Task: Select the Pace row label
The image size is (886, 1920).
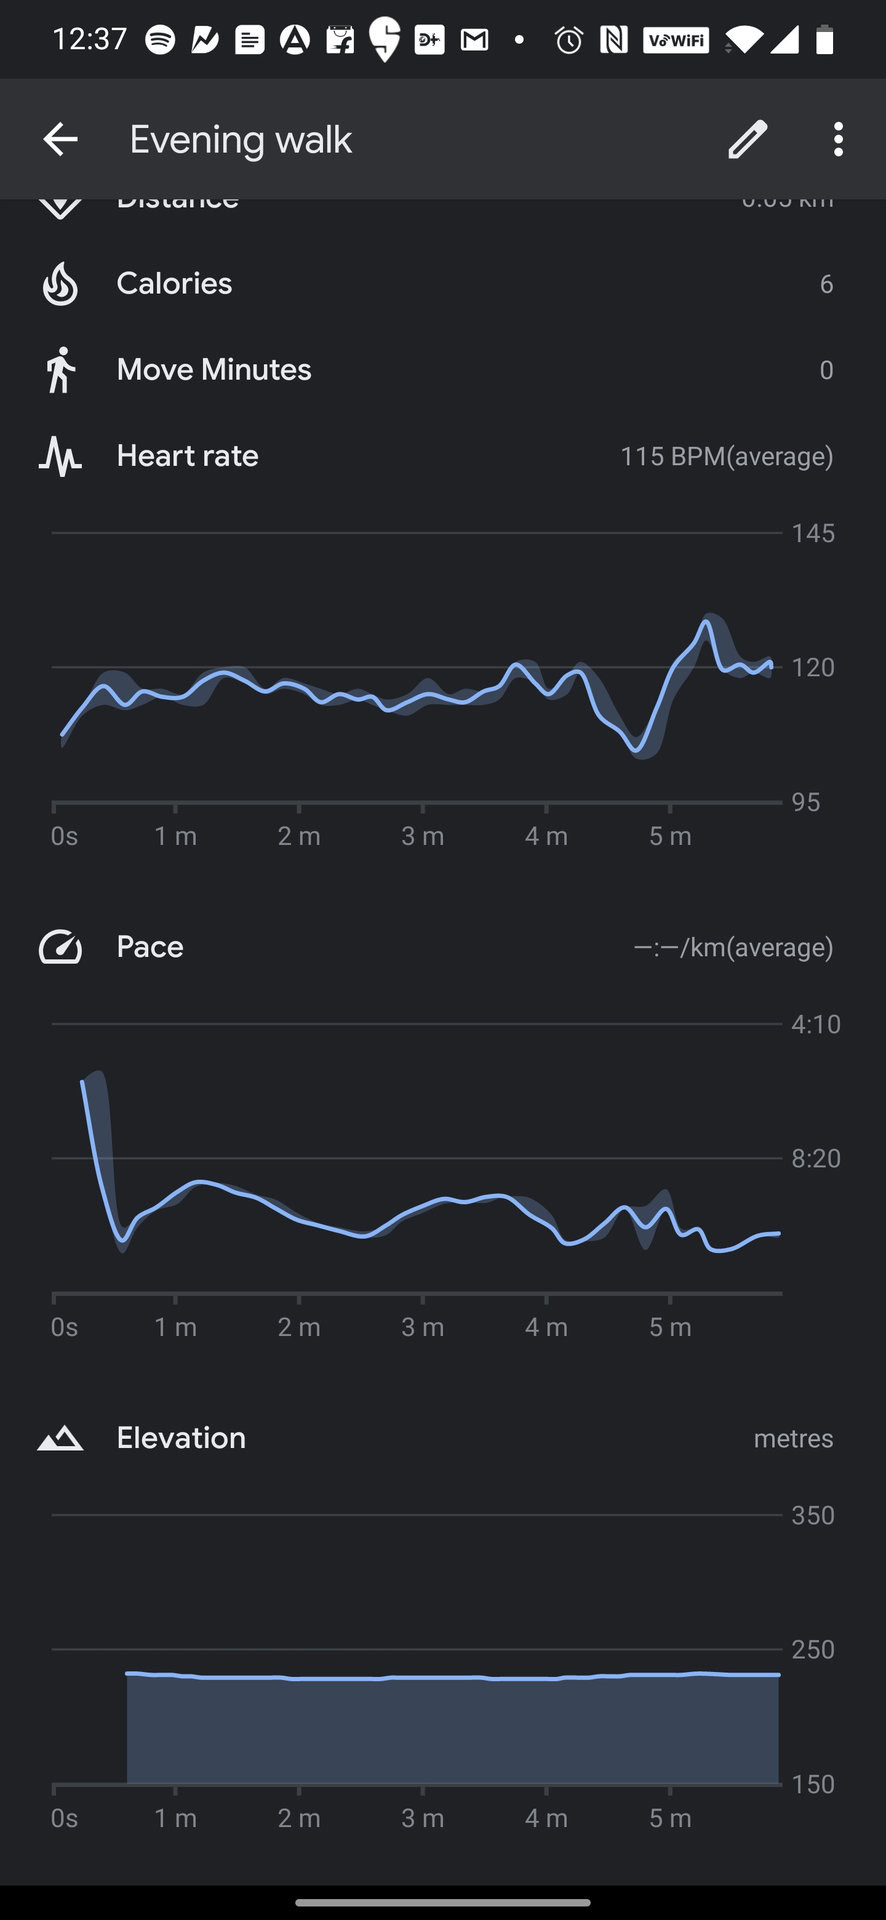Action: [x=150, y=947]
